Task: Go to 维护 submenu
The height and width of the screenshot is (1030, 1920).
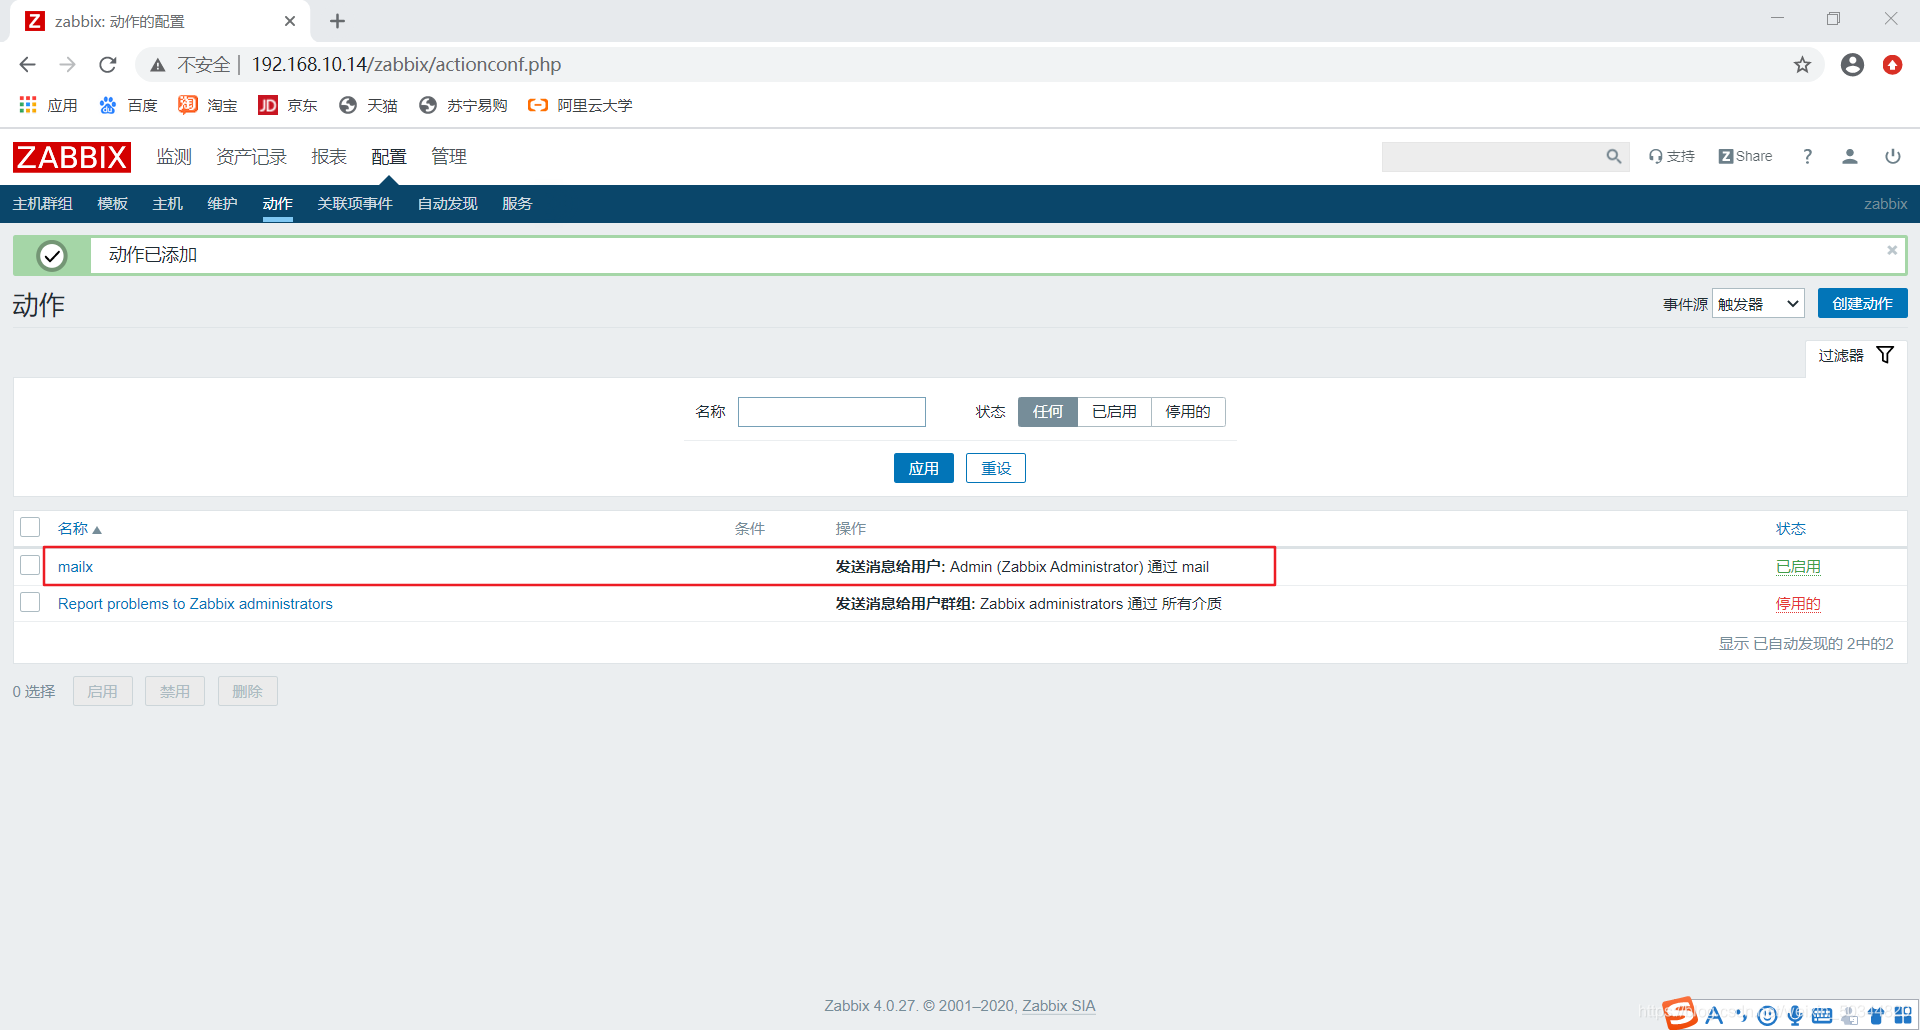Action: click(x=223, y=204)
